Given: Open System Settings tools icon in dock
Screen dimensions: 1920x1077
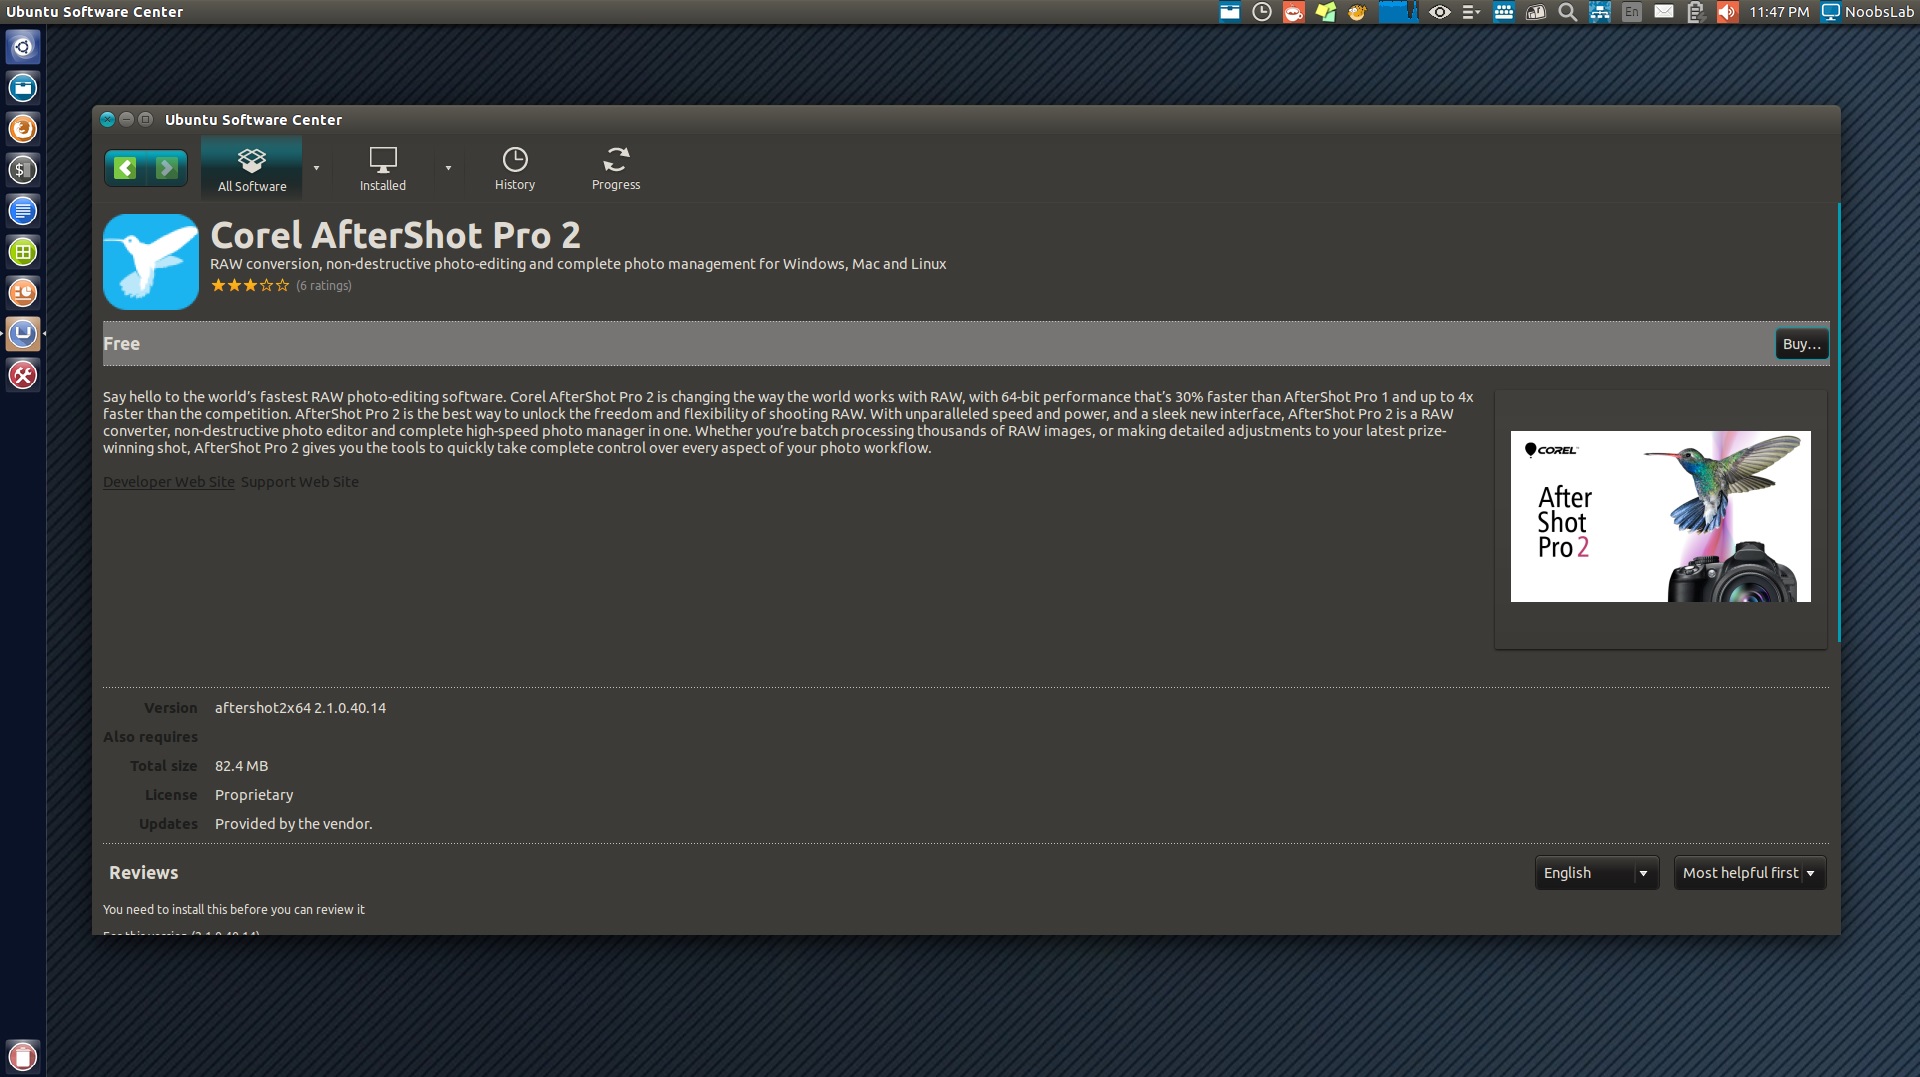Looking at the screenshot, I should (x=23, y=375).
